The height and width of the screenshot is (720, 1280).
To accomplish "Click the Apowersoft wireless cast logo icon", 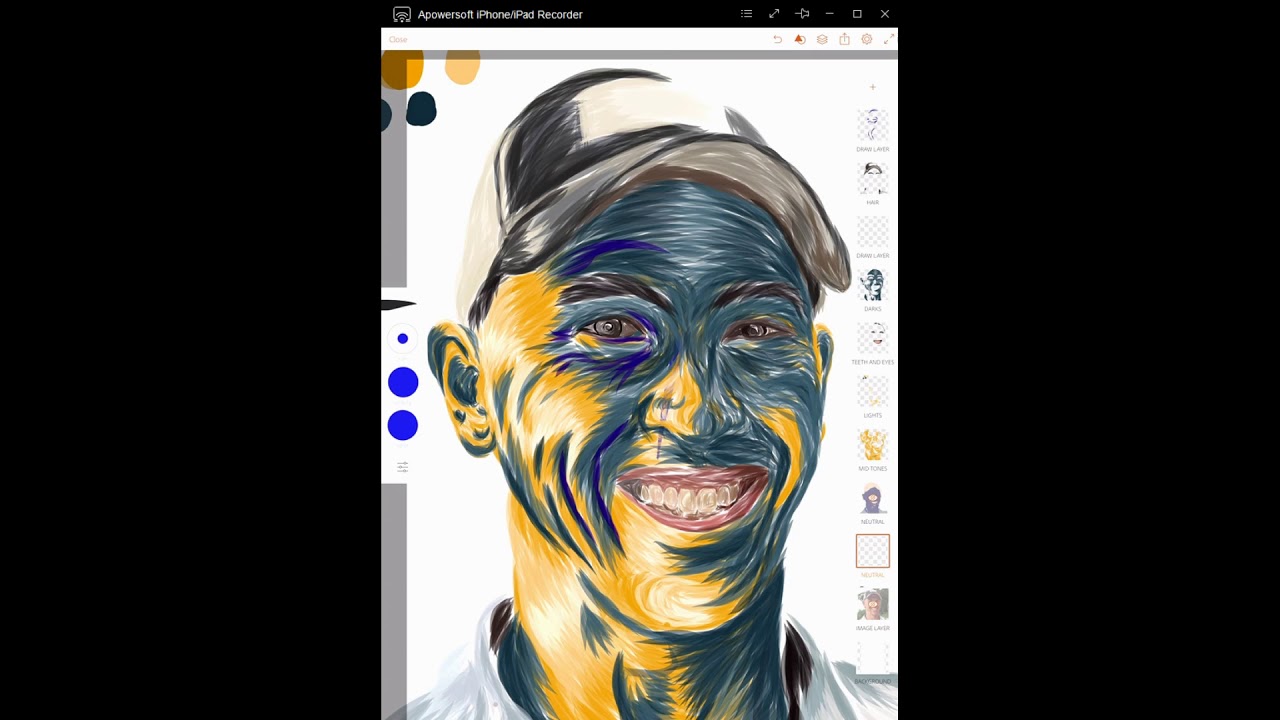I will pyautogui.click(x=402, y=14).
